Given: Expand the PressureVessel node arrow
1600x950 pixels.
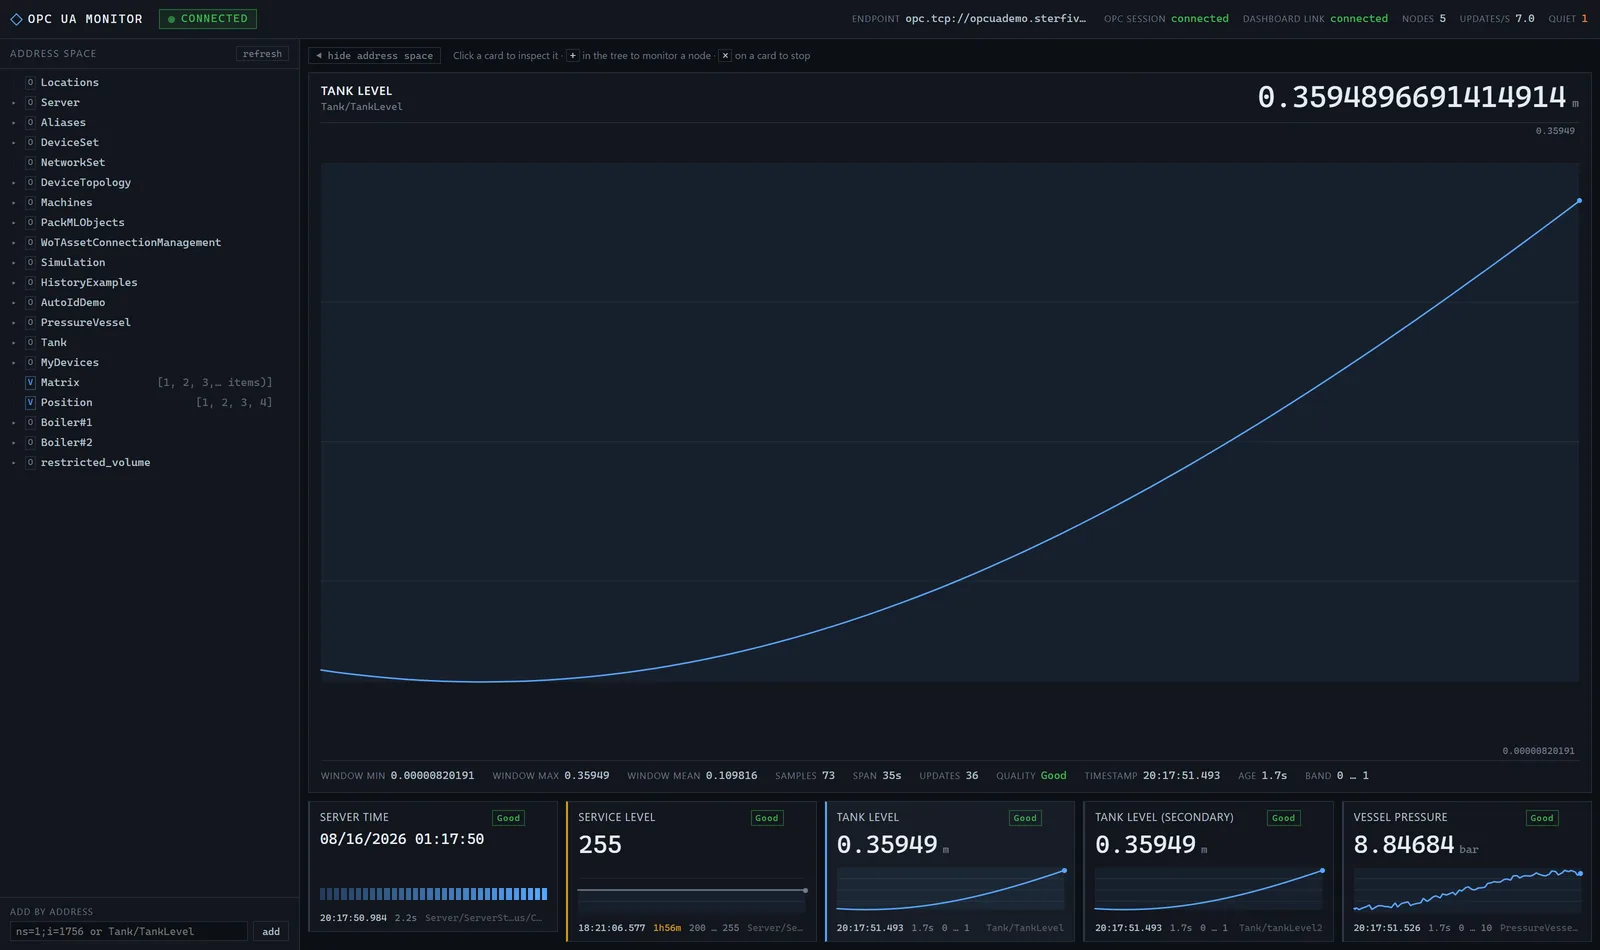Looking at the screenshot, I should pos(13,323).
